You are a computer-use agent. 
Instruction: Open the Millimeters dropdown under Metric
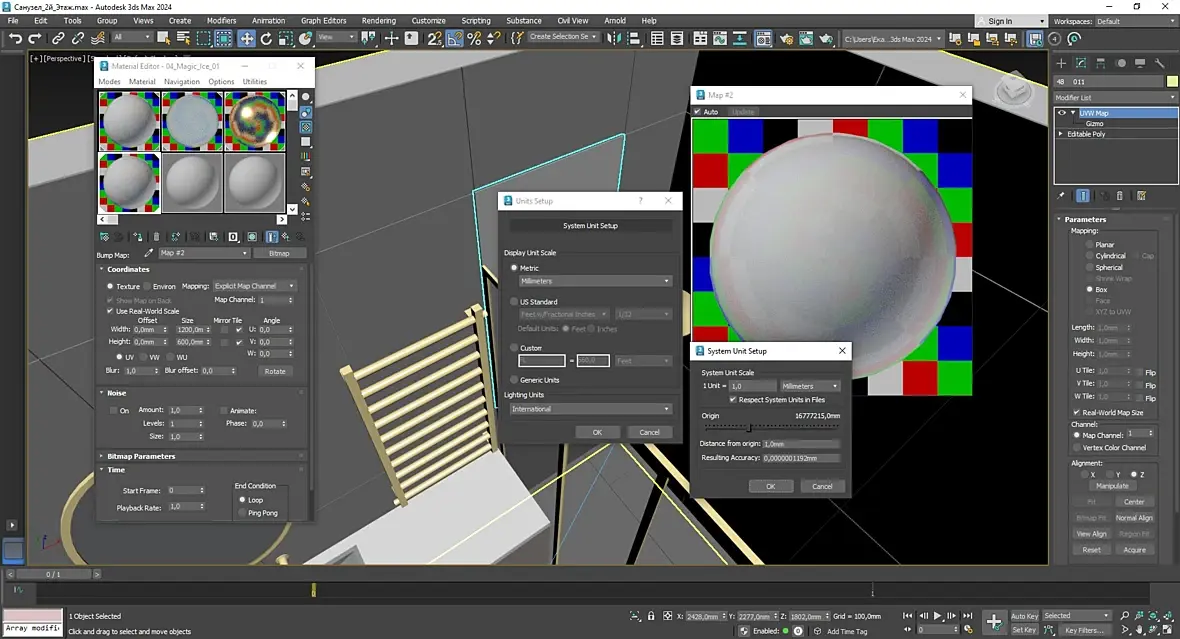595,281
